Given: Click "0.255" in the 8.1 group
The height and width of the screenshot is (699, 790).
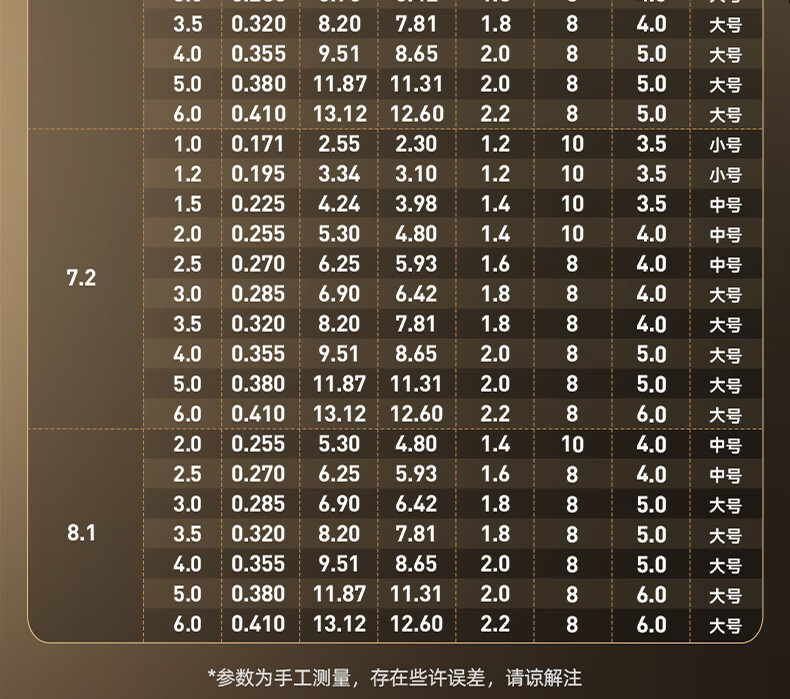Looking at the screenshot, I should point(258,444).
